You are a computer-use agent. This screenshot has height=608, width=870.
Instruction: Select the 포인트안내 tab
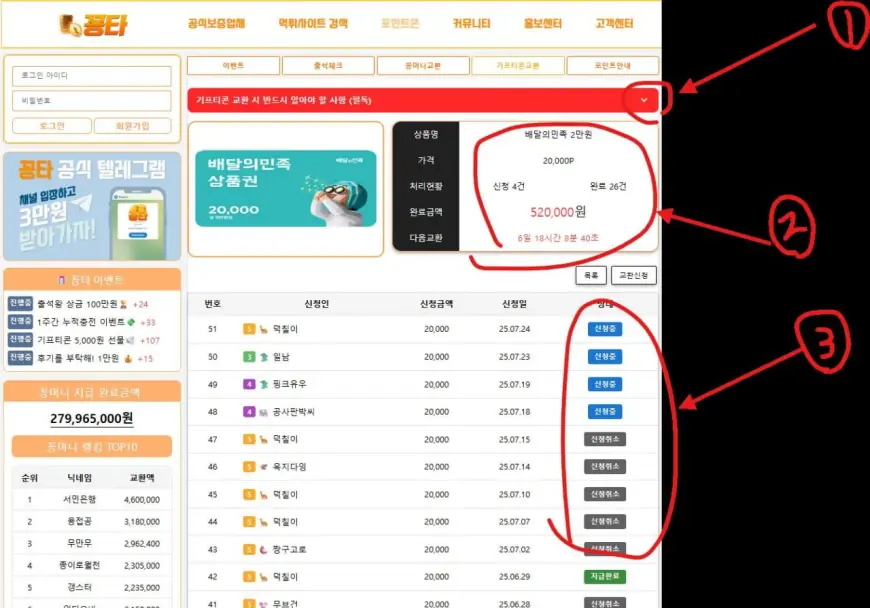612,66
